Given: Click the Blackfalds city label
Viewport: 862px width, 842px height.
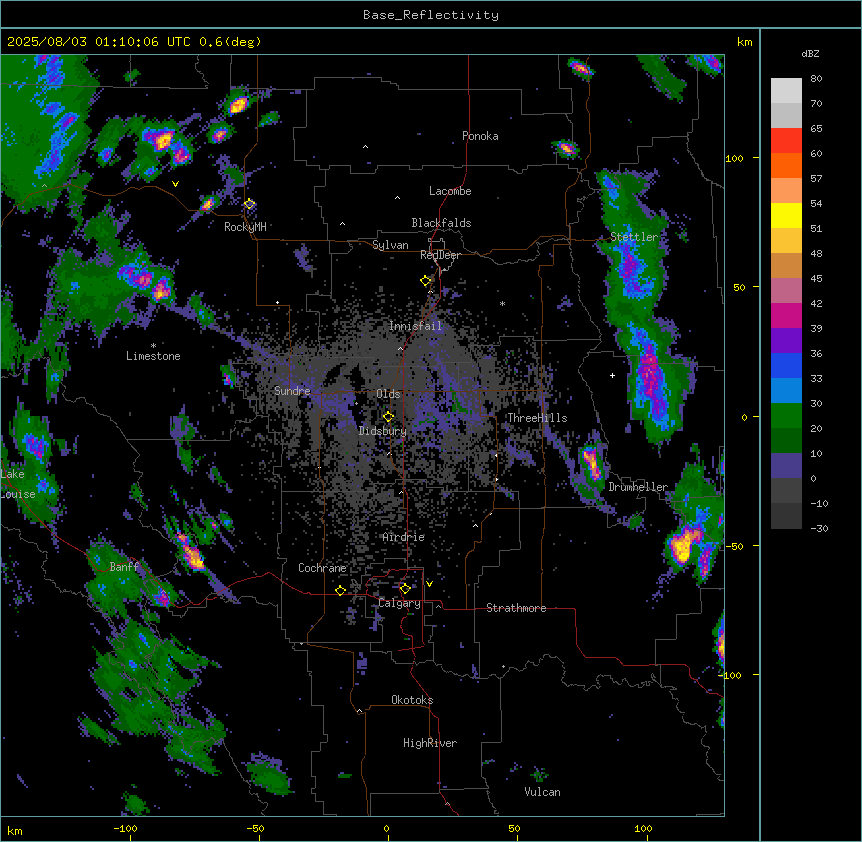Looking at the screenshot, I should pyautogui.click(x=441, y=223).
